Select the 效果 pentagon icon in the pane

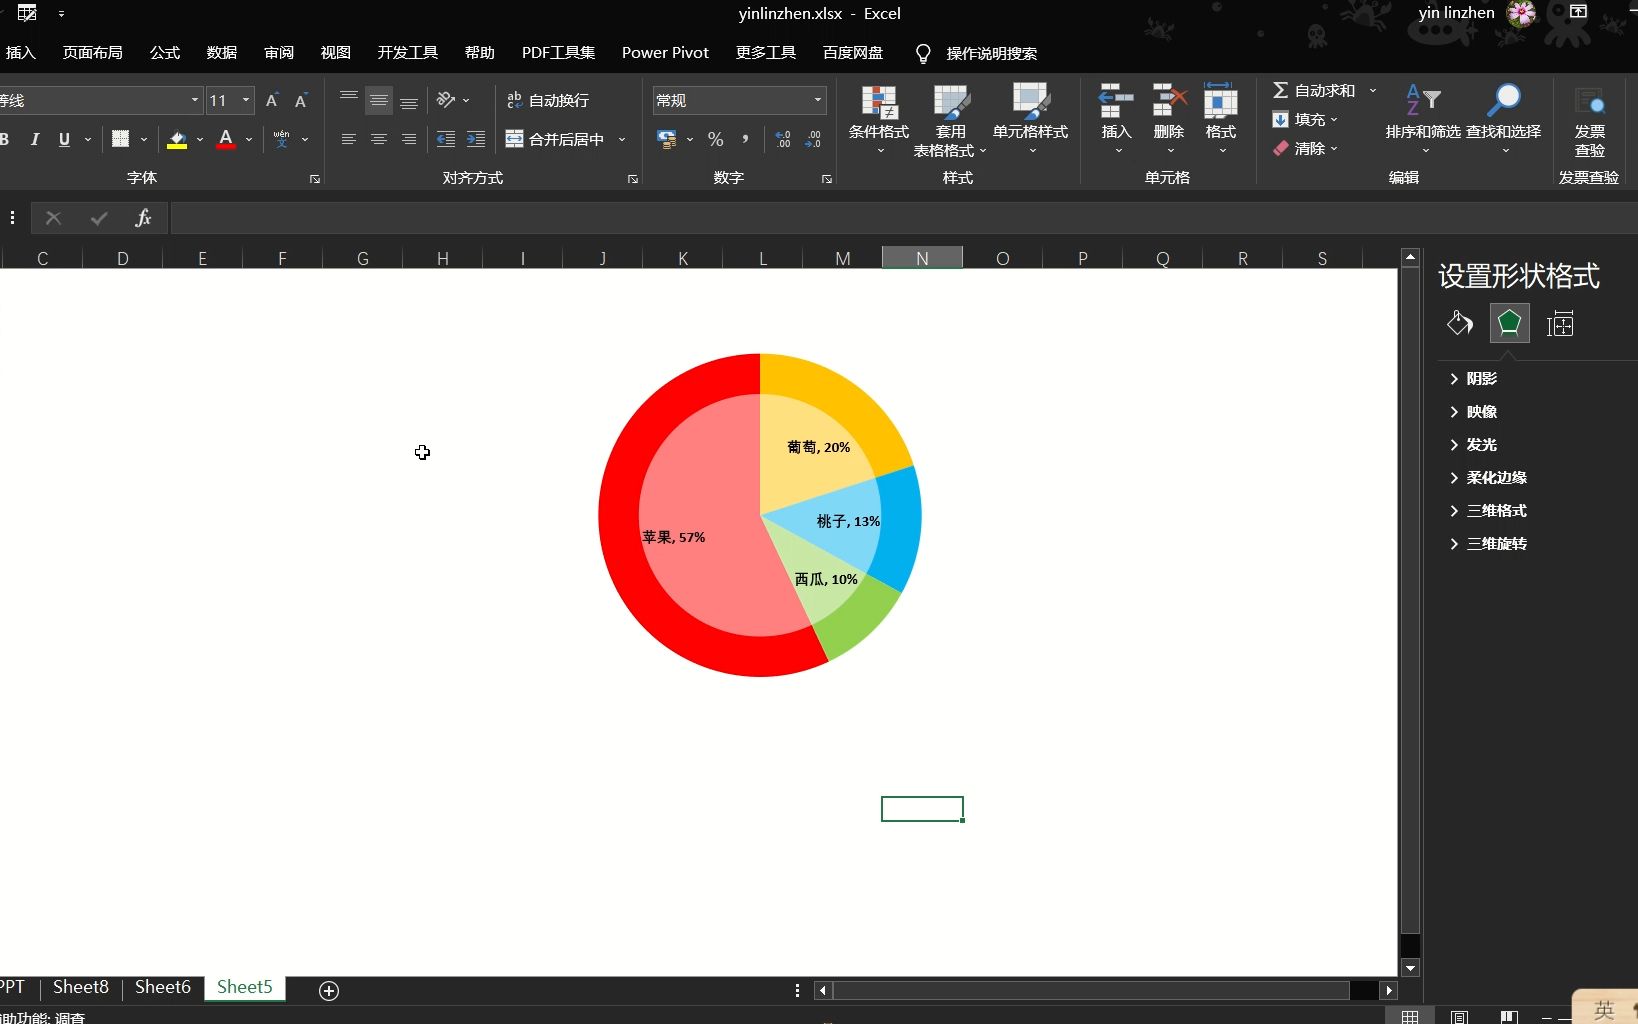click(1510, 323)
